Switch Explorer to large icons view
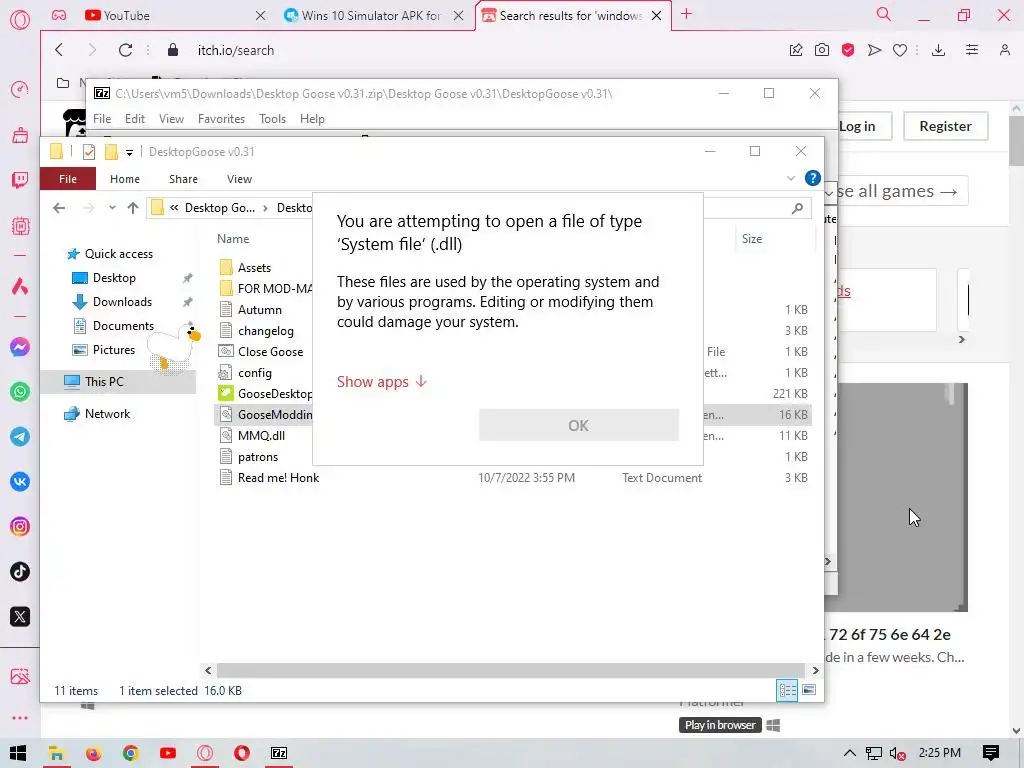The image size is (1024, 768). point(809,690)
